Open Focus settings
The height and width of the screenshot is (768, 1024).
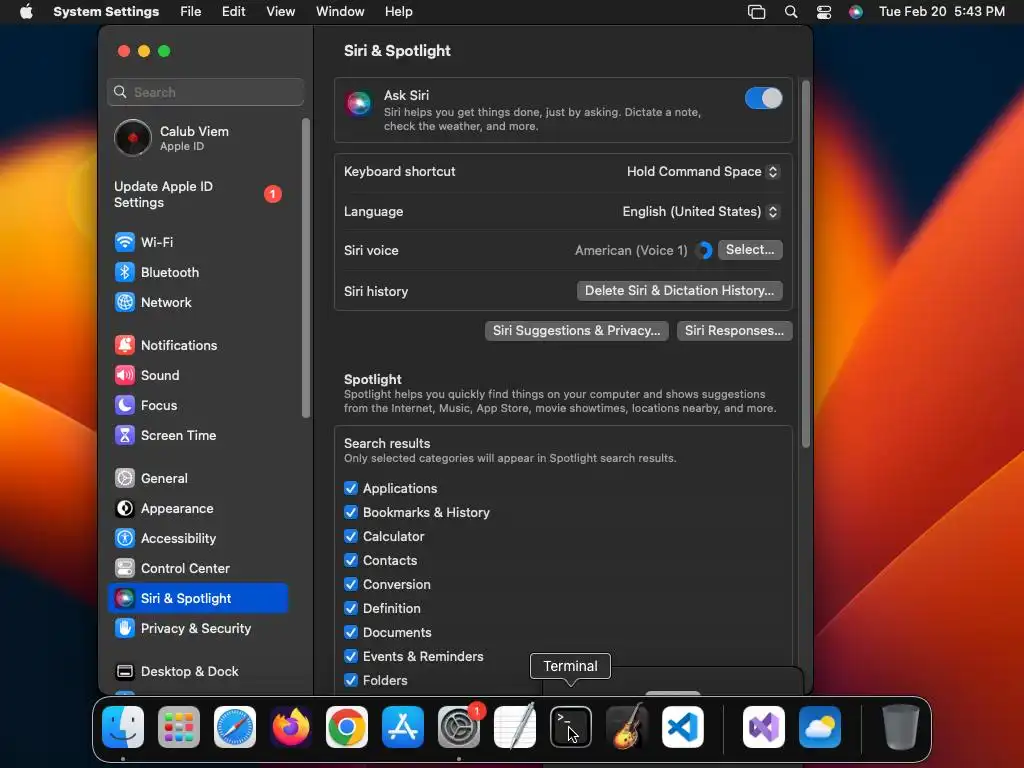pyautogui.click(x=198, y=406)
